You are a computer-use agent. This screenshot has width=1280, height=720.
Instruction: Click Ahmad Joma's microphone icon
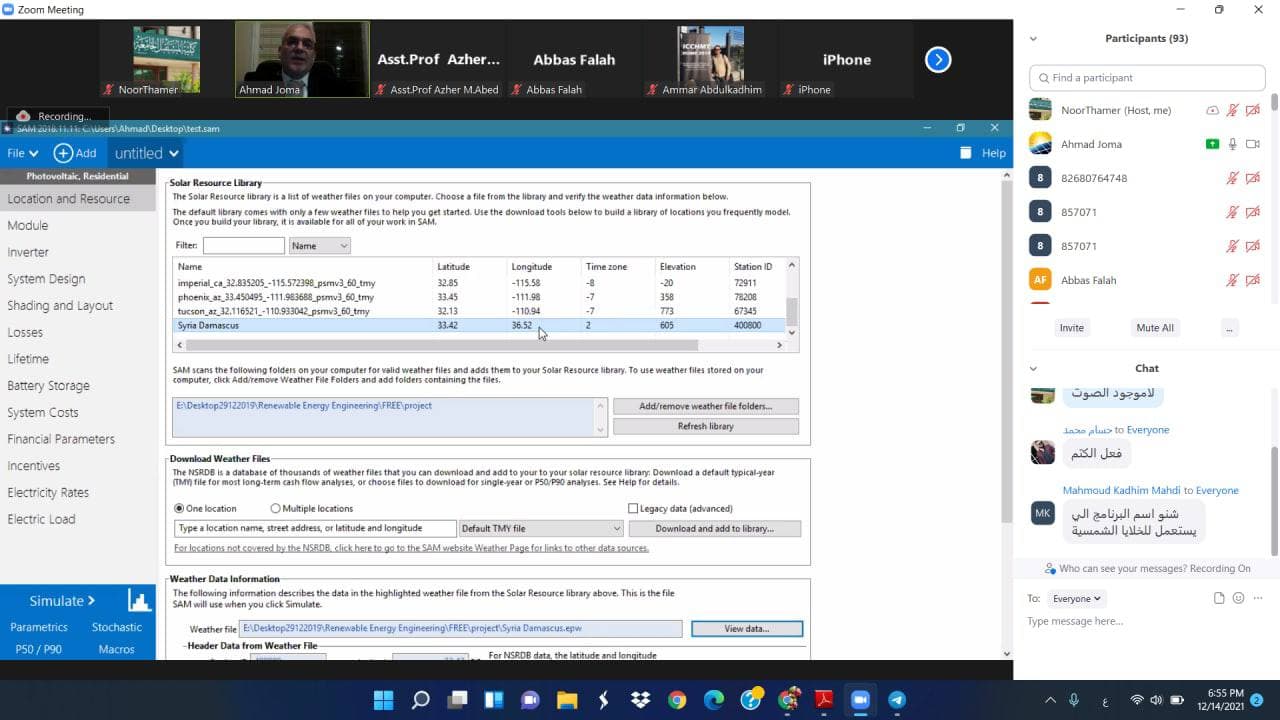coord(1233,144)
